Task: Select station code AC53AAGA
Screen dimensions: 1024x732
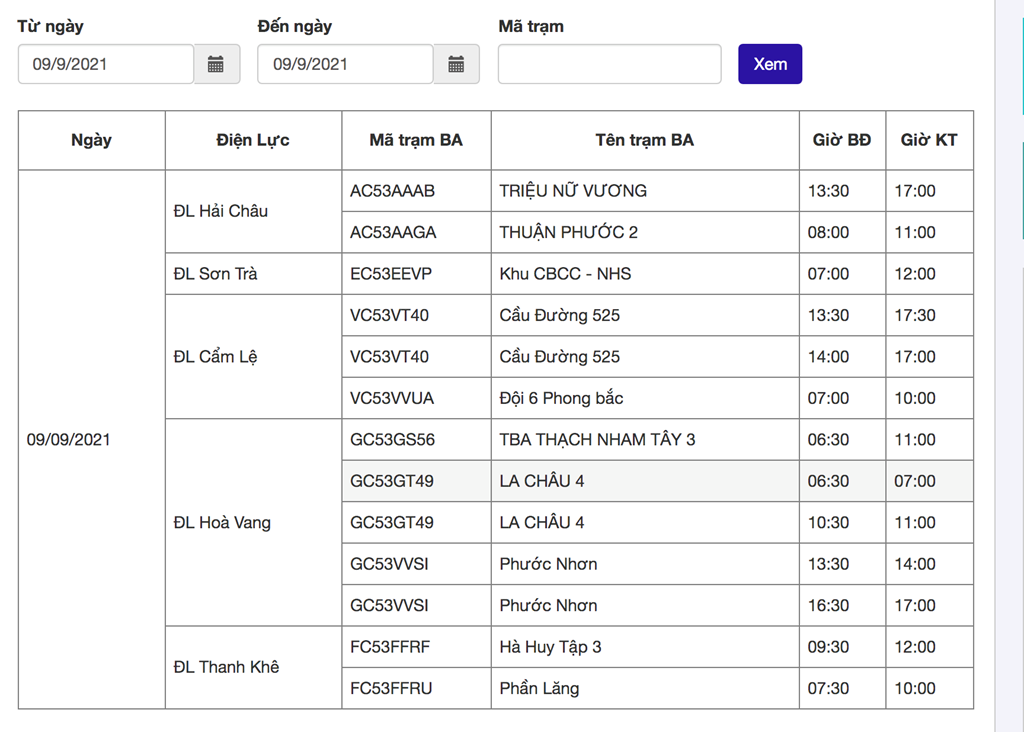Action: (393, 232)
